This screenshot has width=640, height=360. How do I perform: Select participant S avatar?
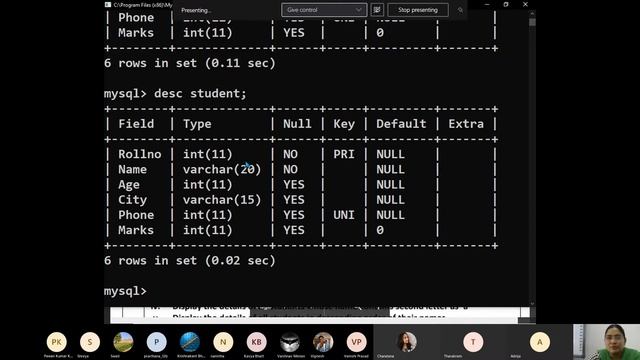[90, 342]
